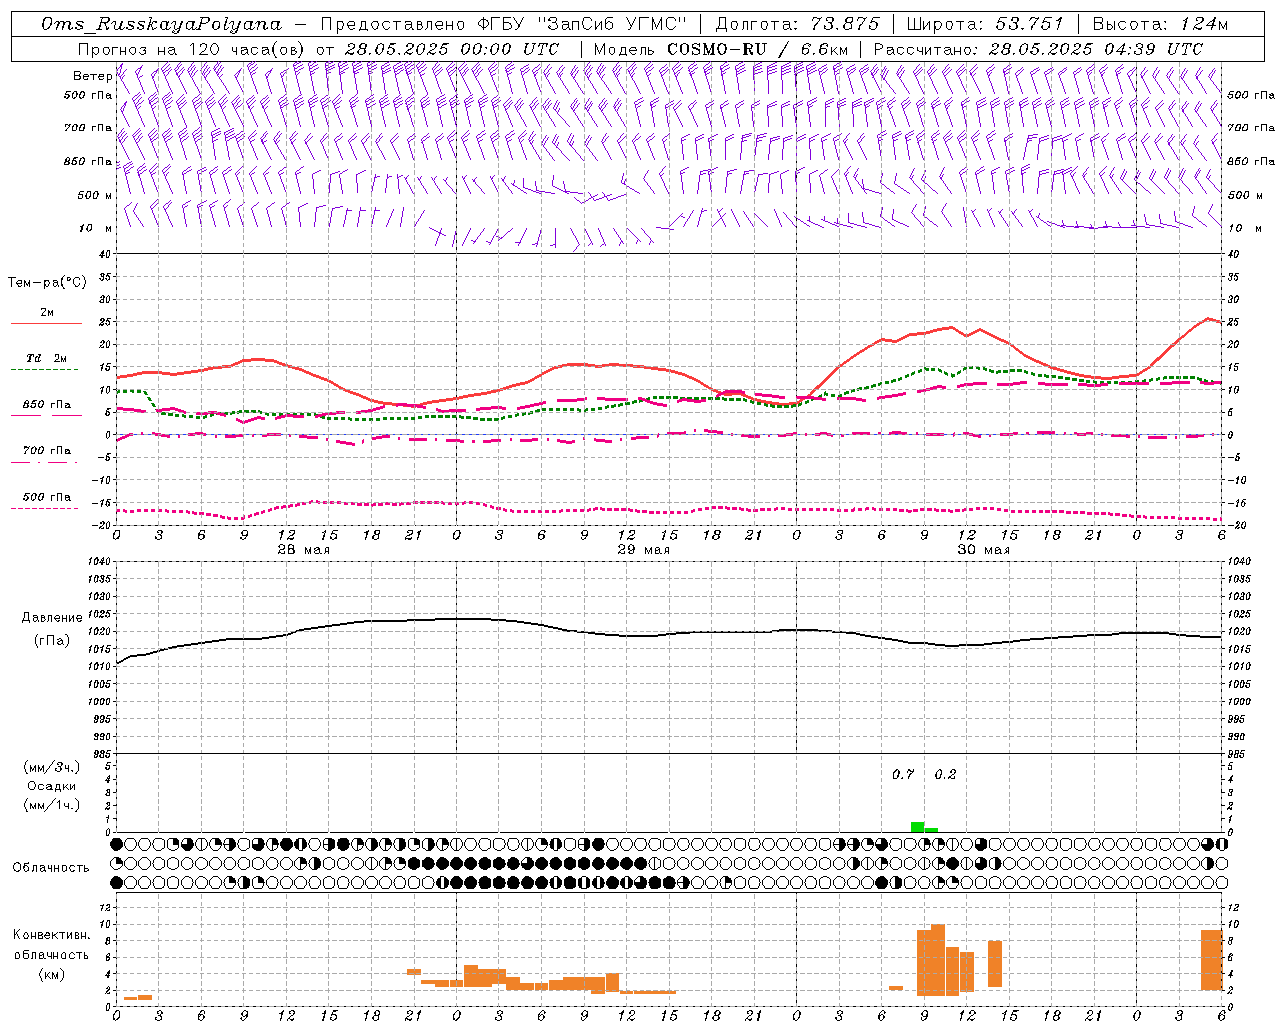The image size is (1280, 1024).
Task: Click the station name Oms_RusskayaPolyana
Action: coord(162,24)
